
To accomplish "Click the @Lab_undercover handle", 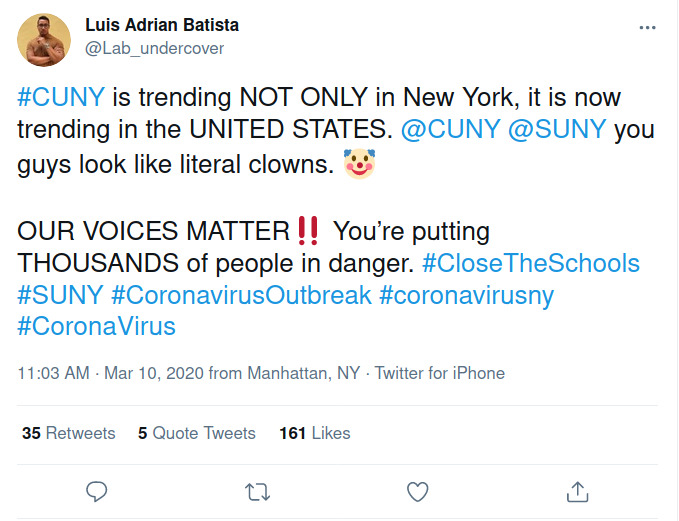I will [154, 48].
